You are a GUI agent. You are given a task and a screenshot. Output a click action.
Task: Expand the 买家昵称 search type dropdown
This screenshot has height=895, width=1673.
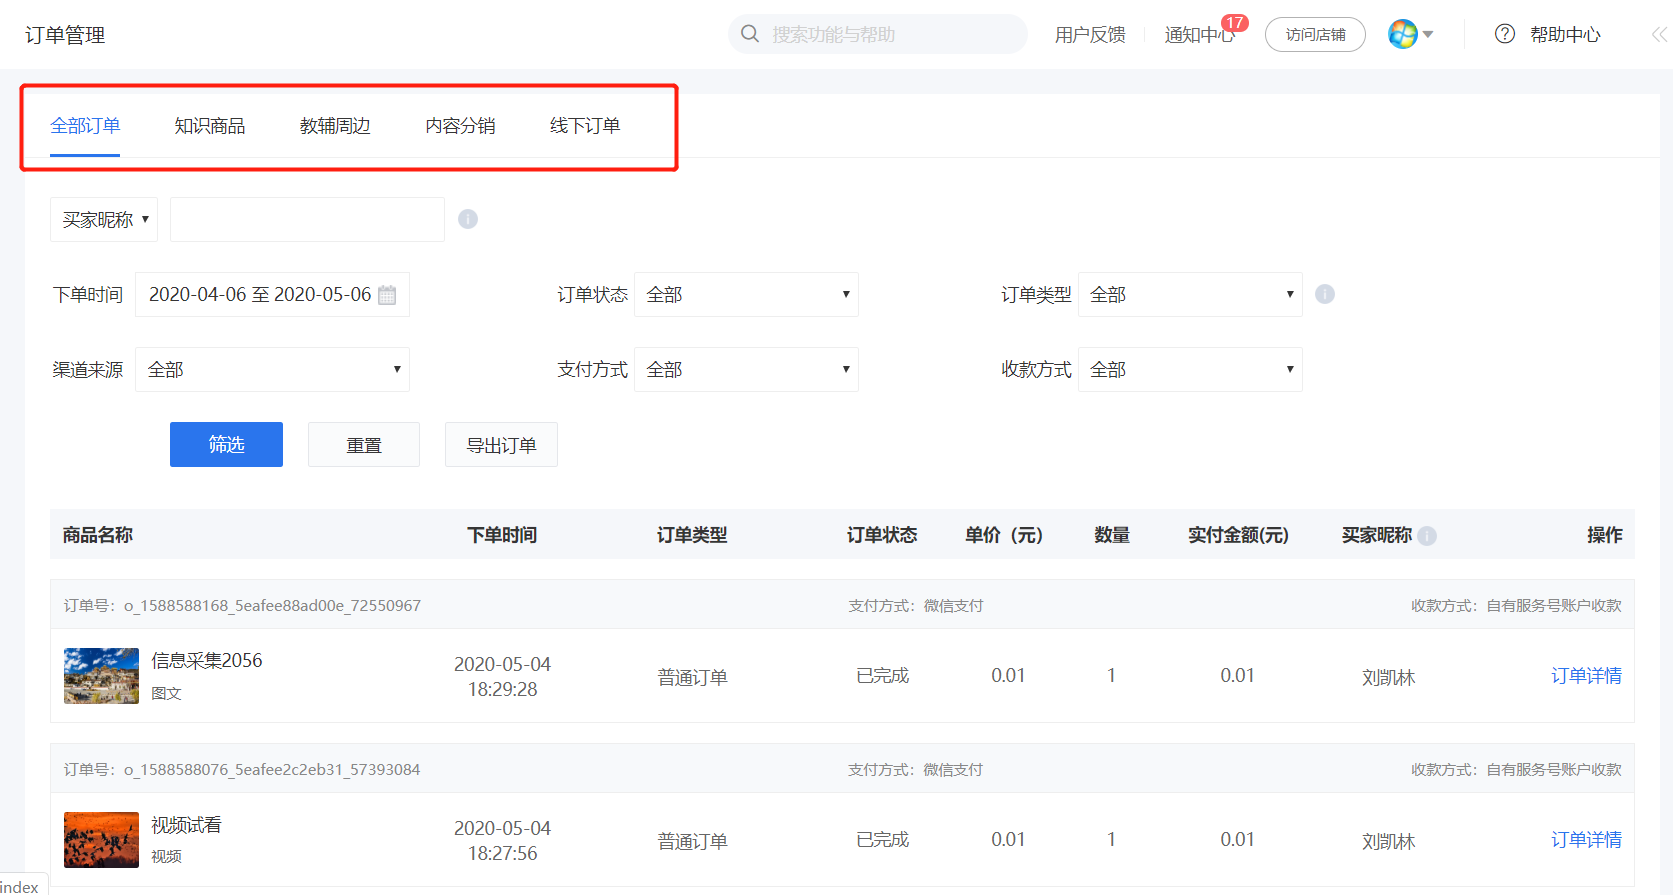pyautogui.click(x=104, y=219)
